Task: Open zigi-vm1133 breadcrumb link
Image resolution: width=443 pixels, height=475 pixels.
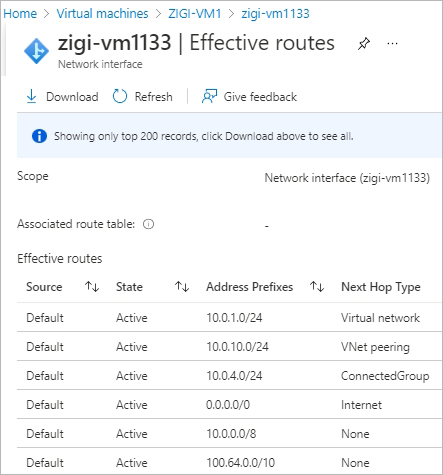Action: [x=275, y=14]
